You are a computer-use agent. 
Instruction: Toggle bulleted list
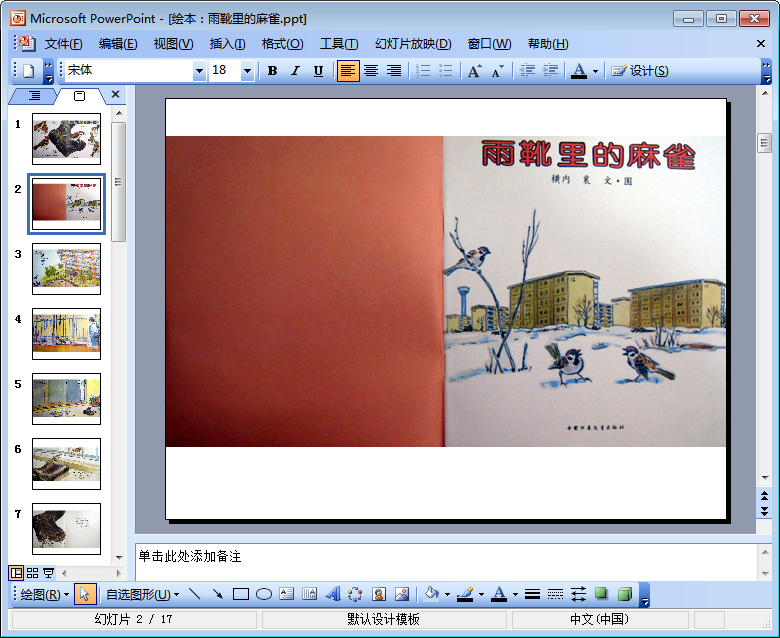446,71
